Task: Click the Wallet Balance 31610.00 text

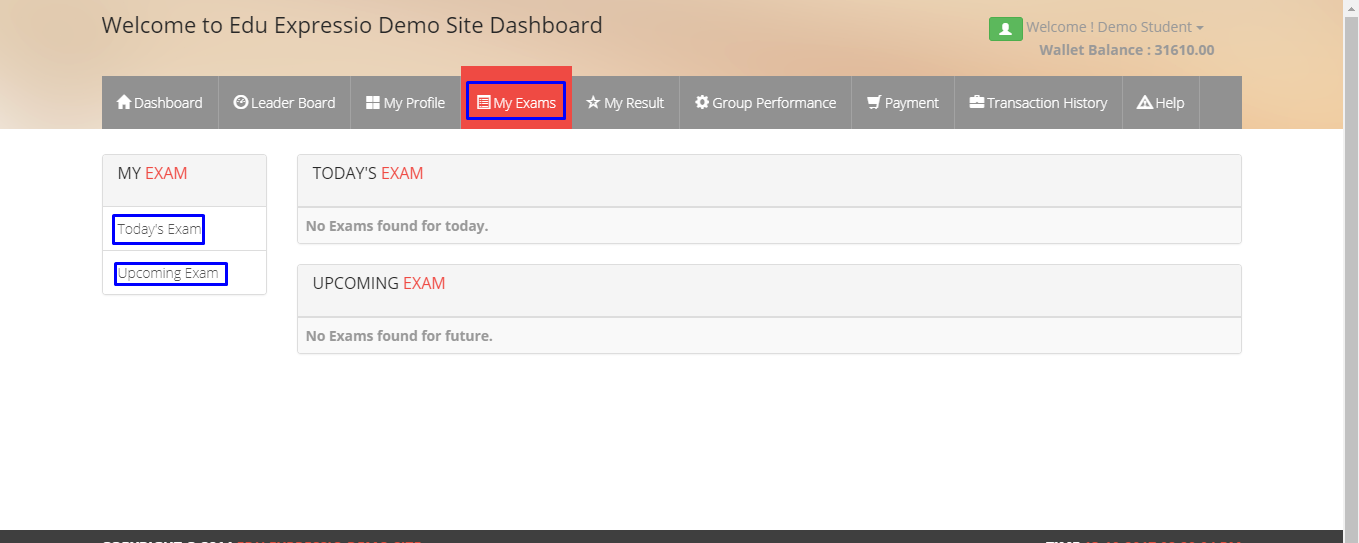Action: click(1127, 50)
